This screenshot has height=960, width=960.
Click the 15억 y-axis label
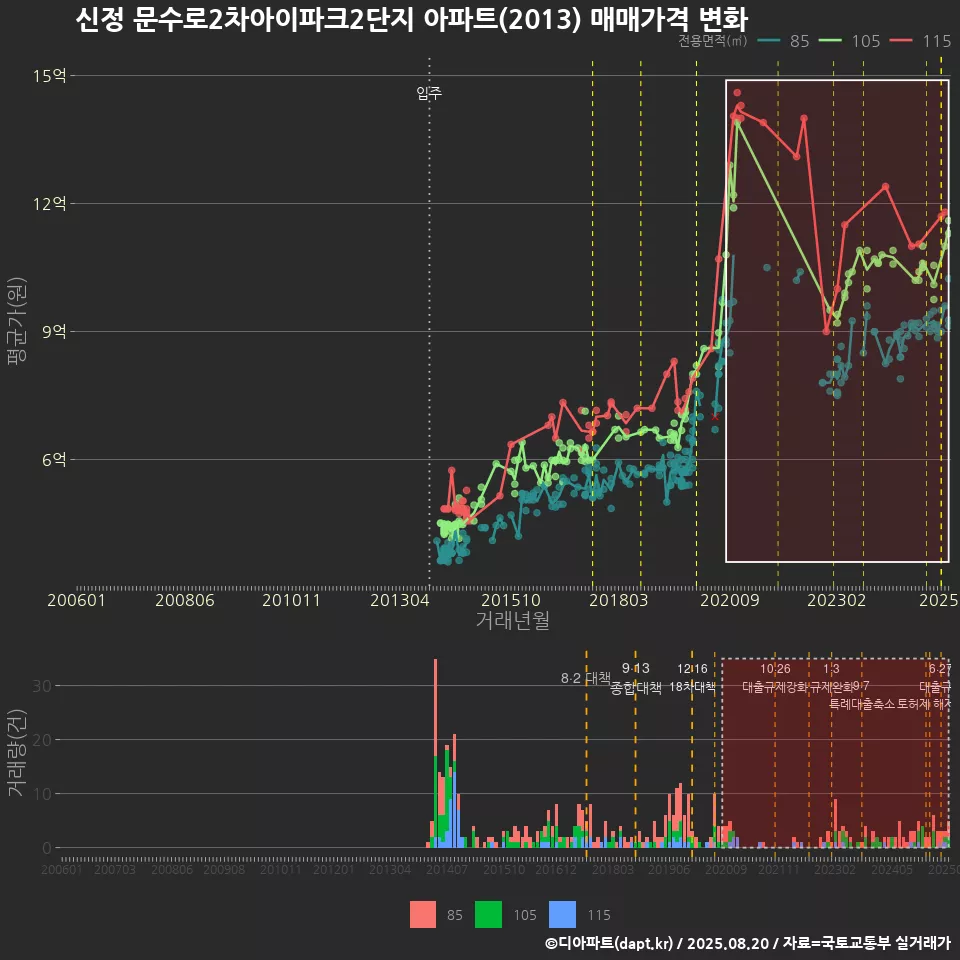(50, 76)
